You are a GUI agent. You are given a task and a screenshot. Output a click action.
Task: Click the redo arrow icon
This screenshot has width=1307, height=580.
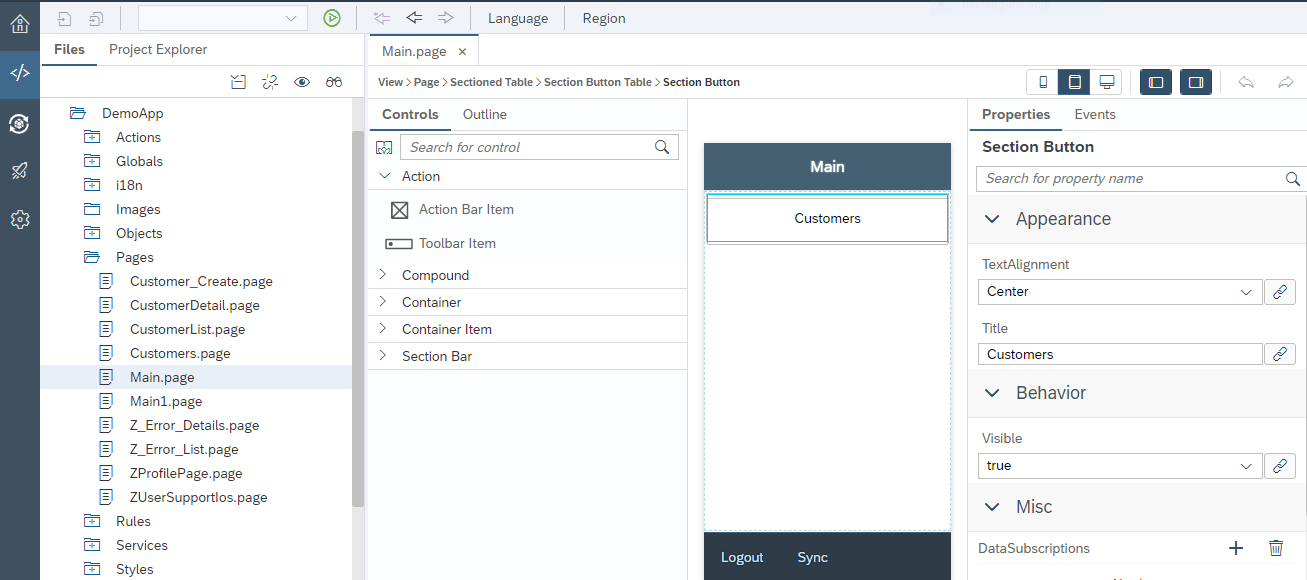coord(1287,82)
